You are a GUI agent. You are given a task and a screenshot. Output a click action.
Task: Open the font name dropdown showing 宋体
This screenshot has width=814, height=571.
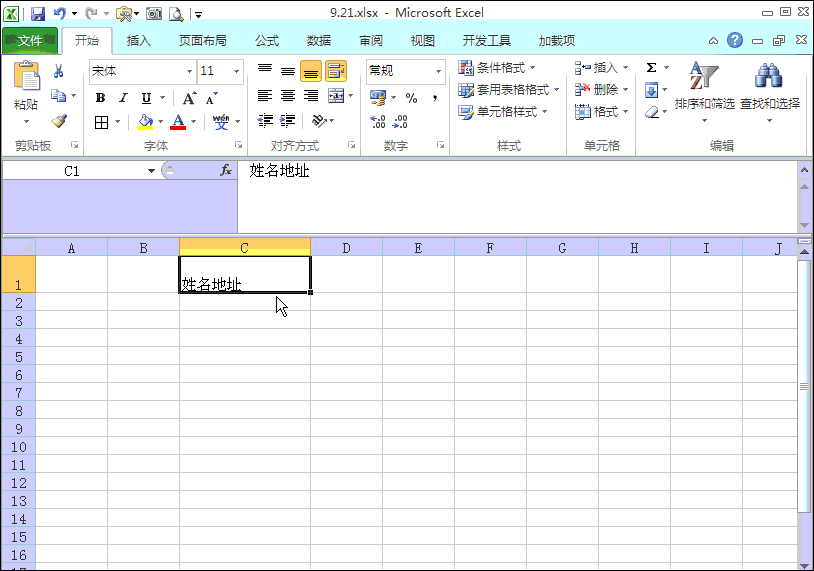pos(189,72)
